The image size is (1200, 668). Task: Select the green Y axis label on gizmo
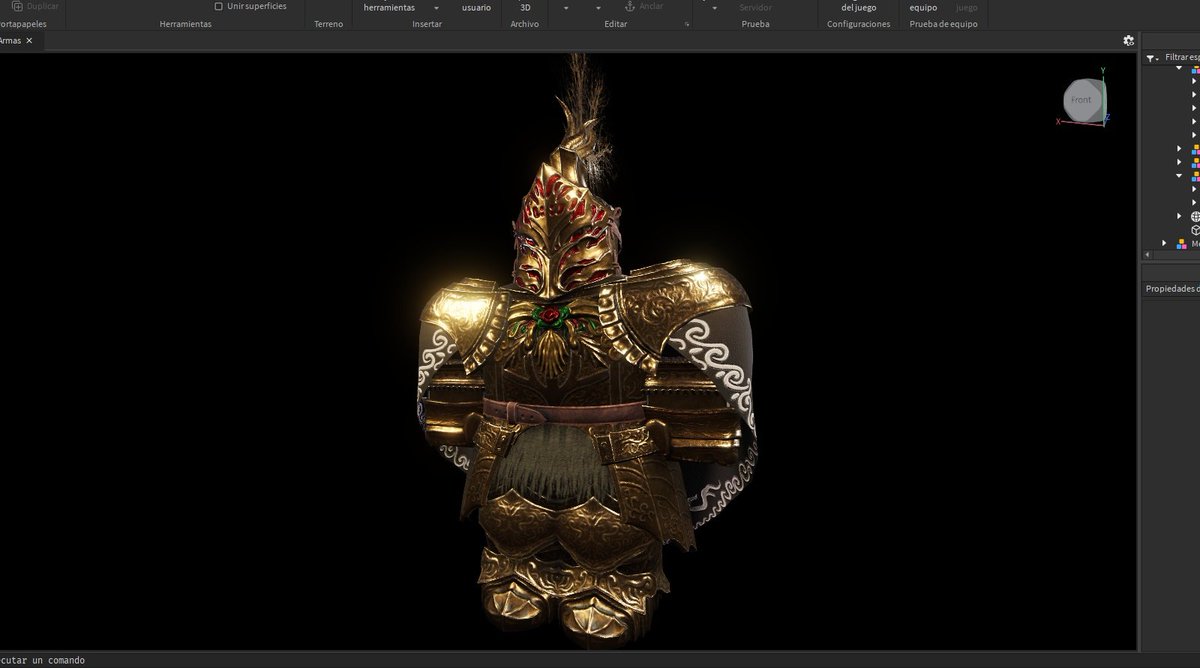[1102, 71]
